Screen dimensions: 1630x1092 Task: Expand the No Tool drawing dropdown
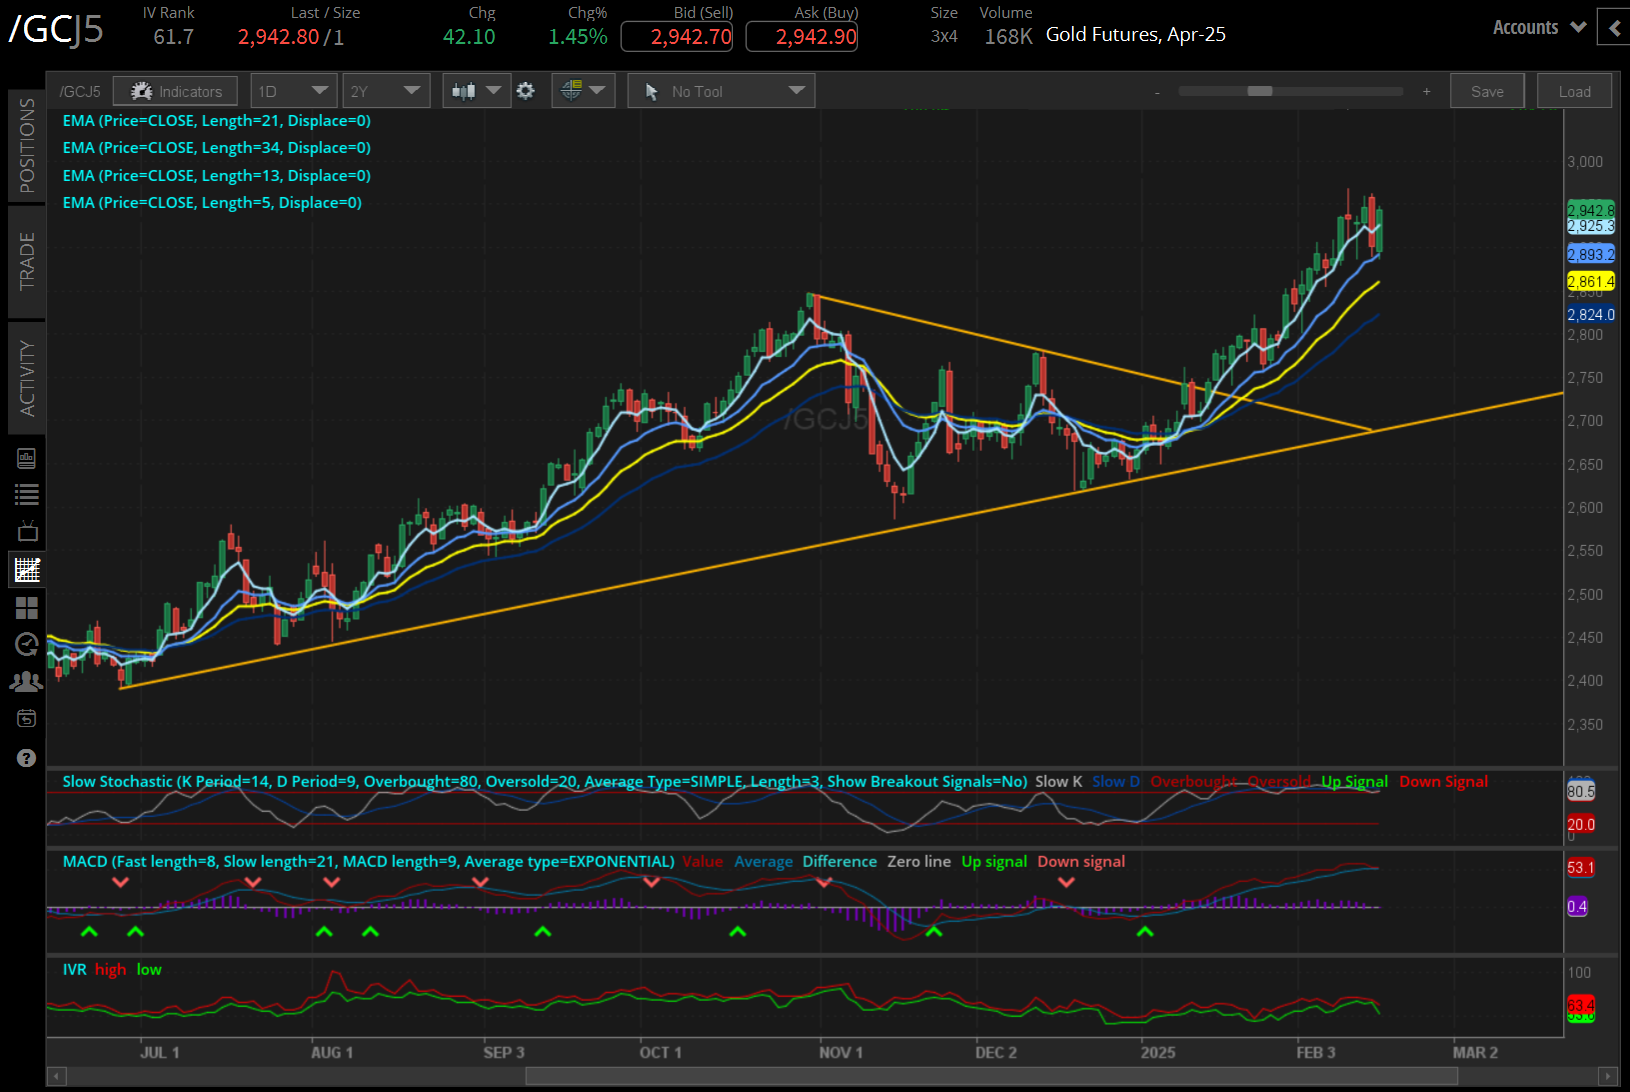click(x=720, y=90)
